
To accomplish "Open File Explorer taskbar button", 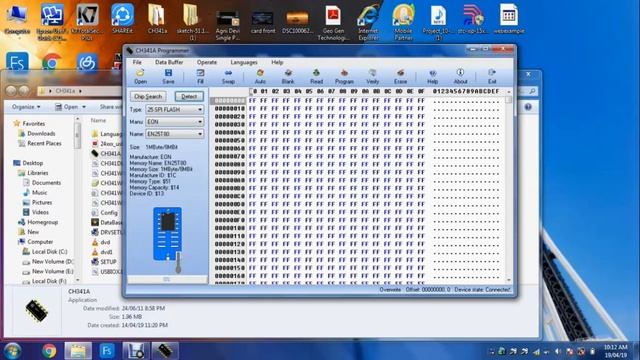I will (x=78, y=351).
